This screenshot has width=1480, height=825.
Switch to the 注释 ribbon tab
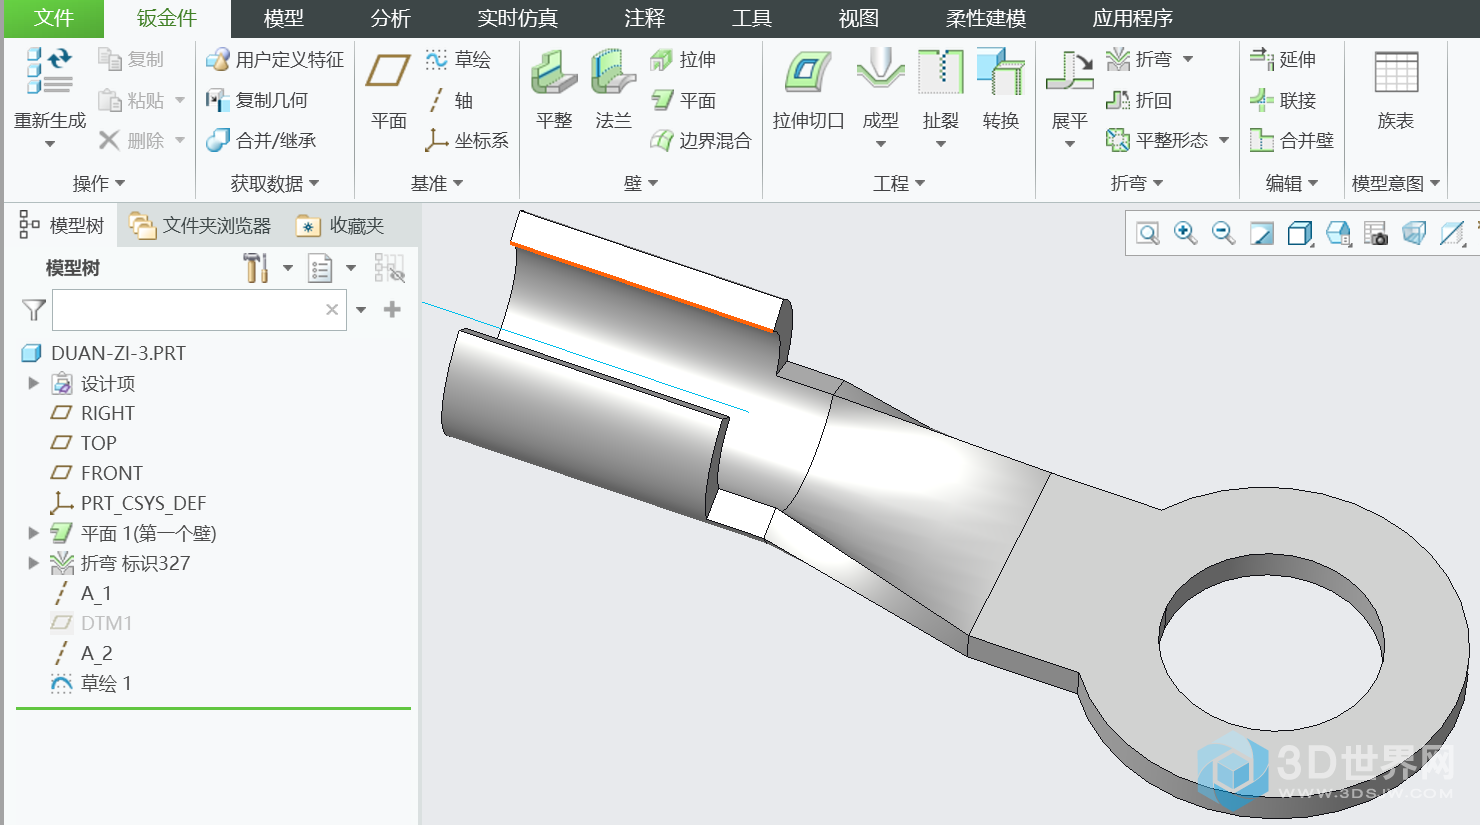[x=644, y=18]
